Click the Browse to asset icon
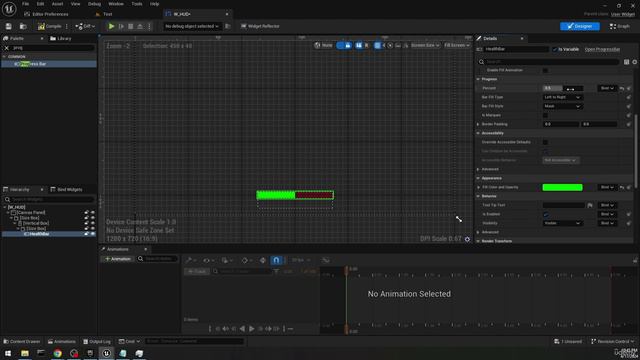Screen dimensions: 640x360 click(23, 26)
